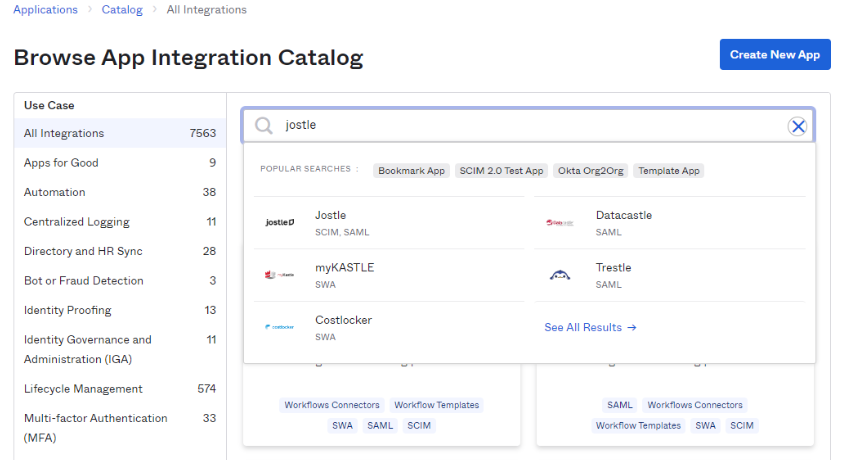The height and width of the screenshot is (460, 847).
Task: Click the Browse App Integration Catalog title
Action: coord(189,58)
